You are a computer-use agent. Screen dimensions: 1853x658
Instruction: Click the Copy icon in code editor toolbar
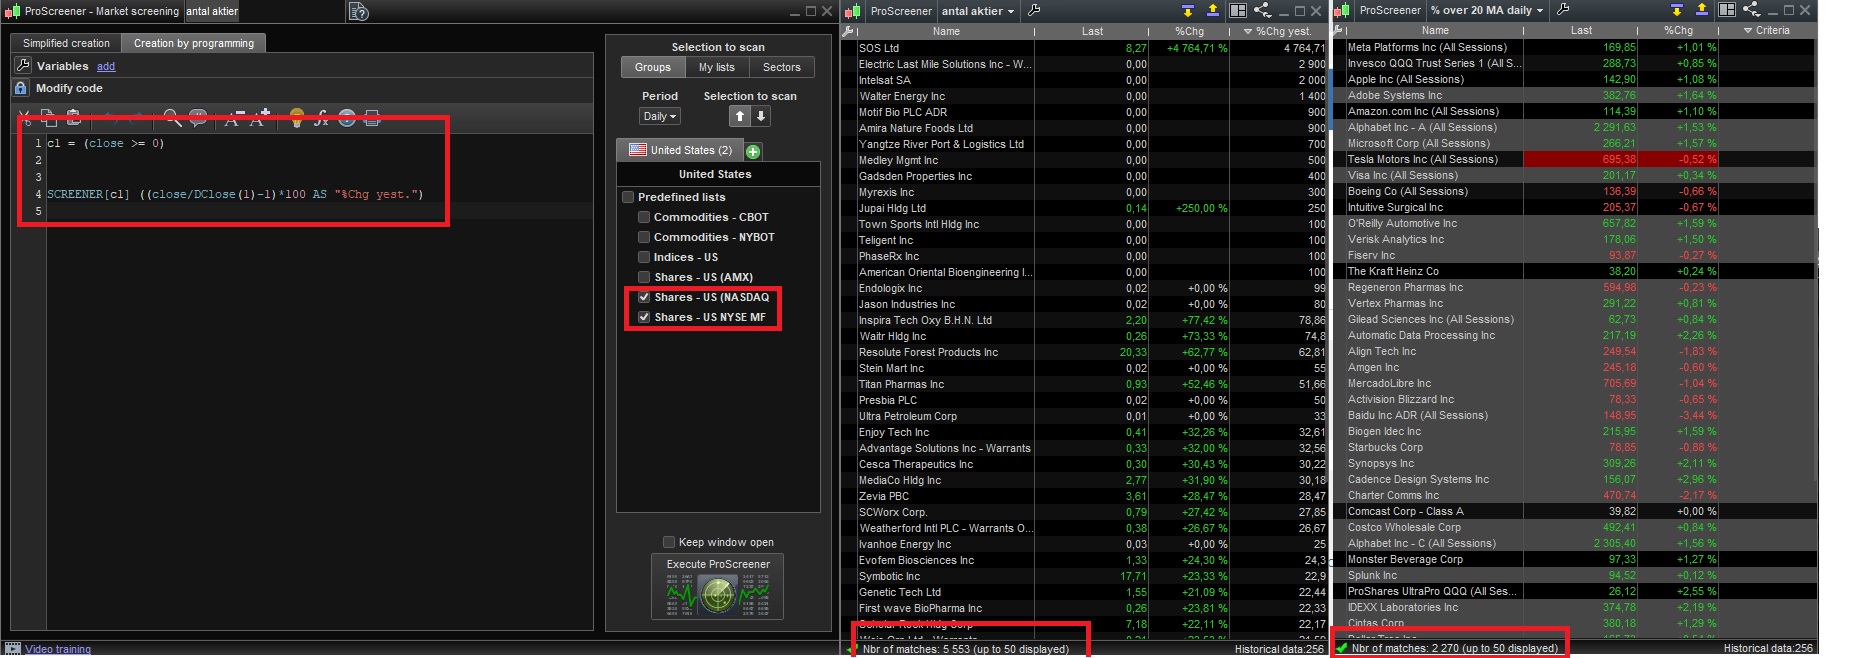click(x=48, y=118)
